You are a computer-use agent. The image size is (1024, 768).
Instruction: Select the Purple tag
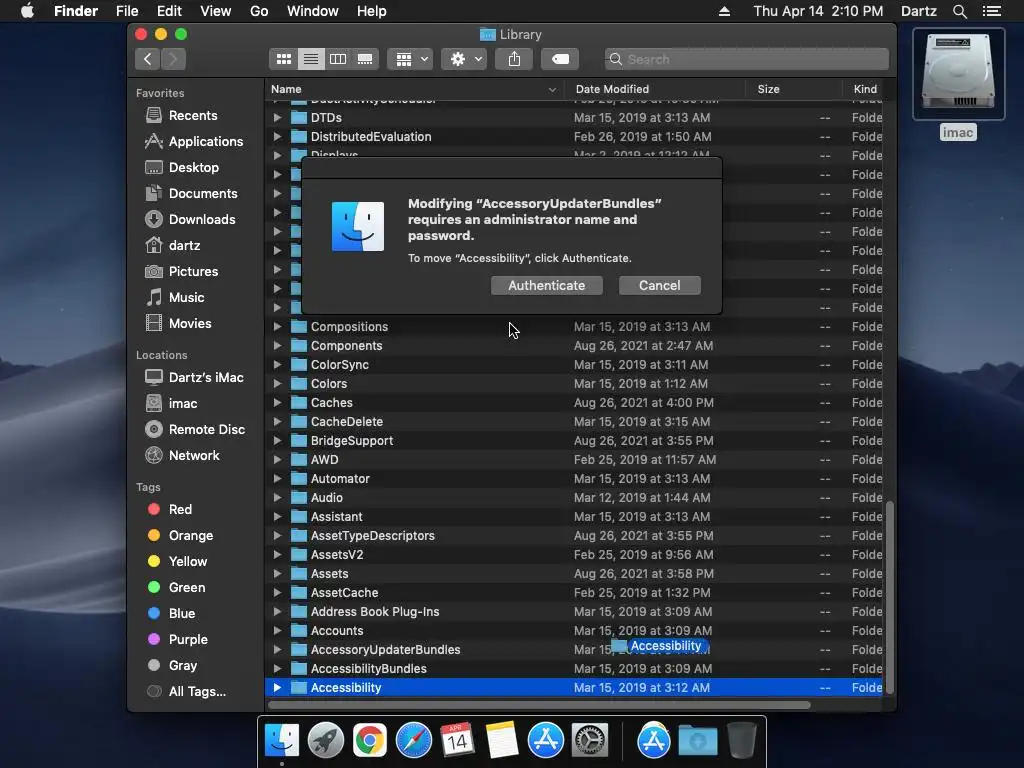pos(178,640)
